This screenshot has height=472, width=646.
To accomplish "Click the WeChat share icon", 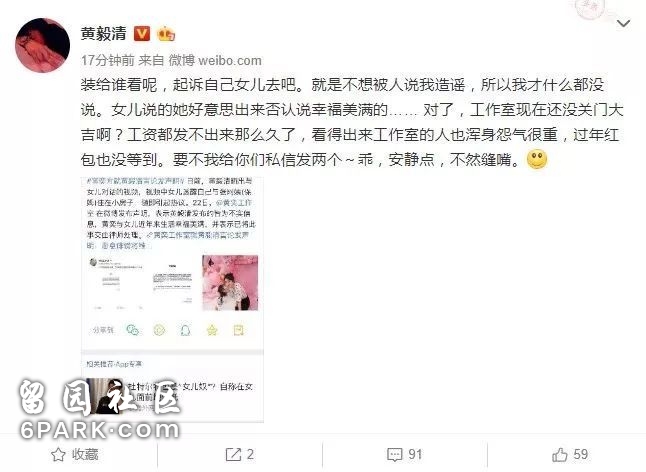I will click(x=133, y=330).
